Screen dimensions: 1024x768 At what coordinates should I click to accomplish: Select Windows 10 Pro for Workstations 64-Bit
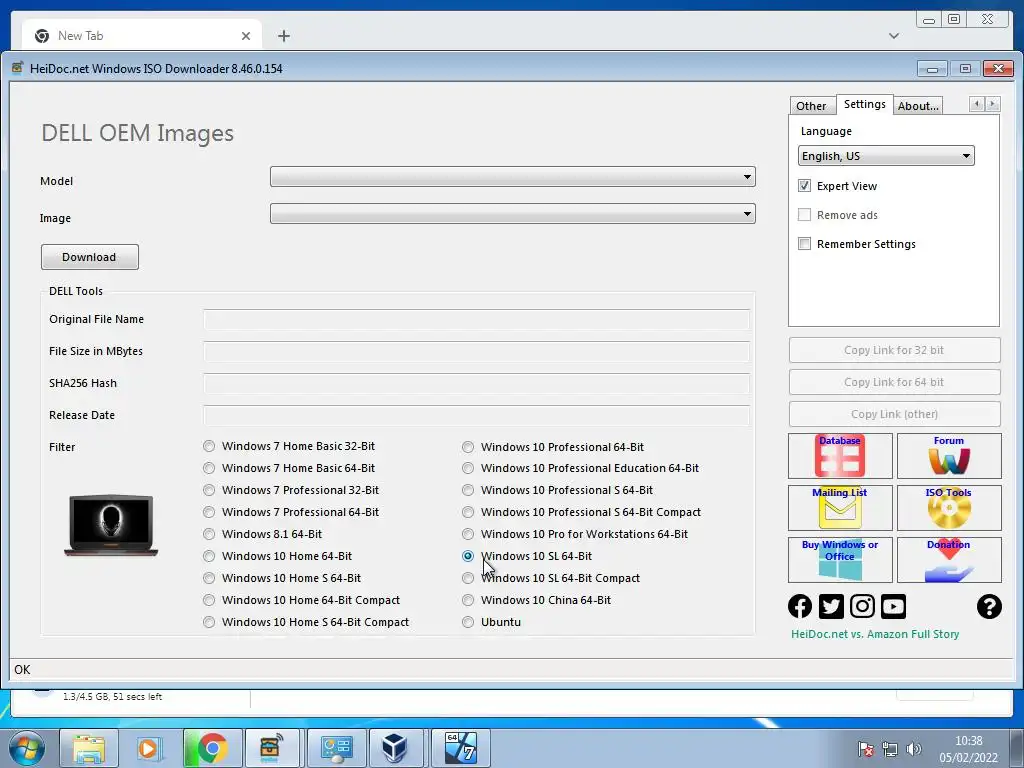[x=468, y=534]
